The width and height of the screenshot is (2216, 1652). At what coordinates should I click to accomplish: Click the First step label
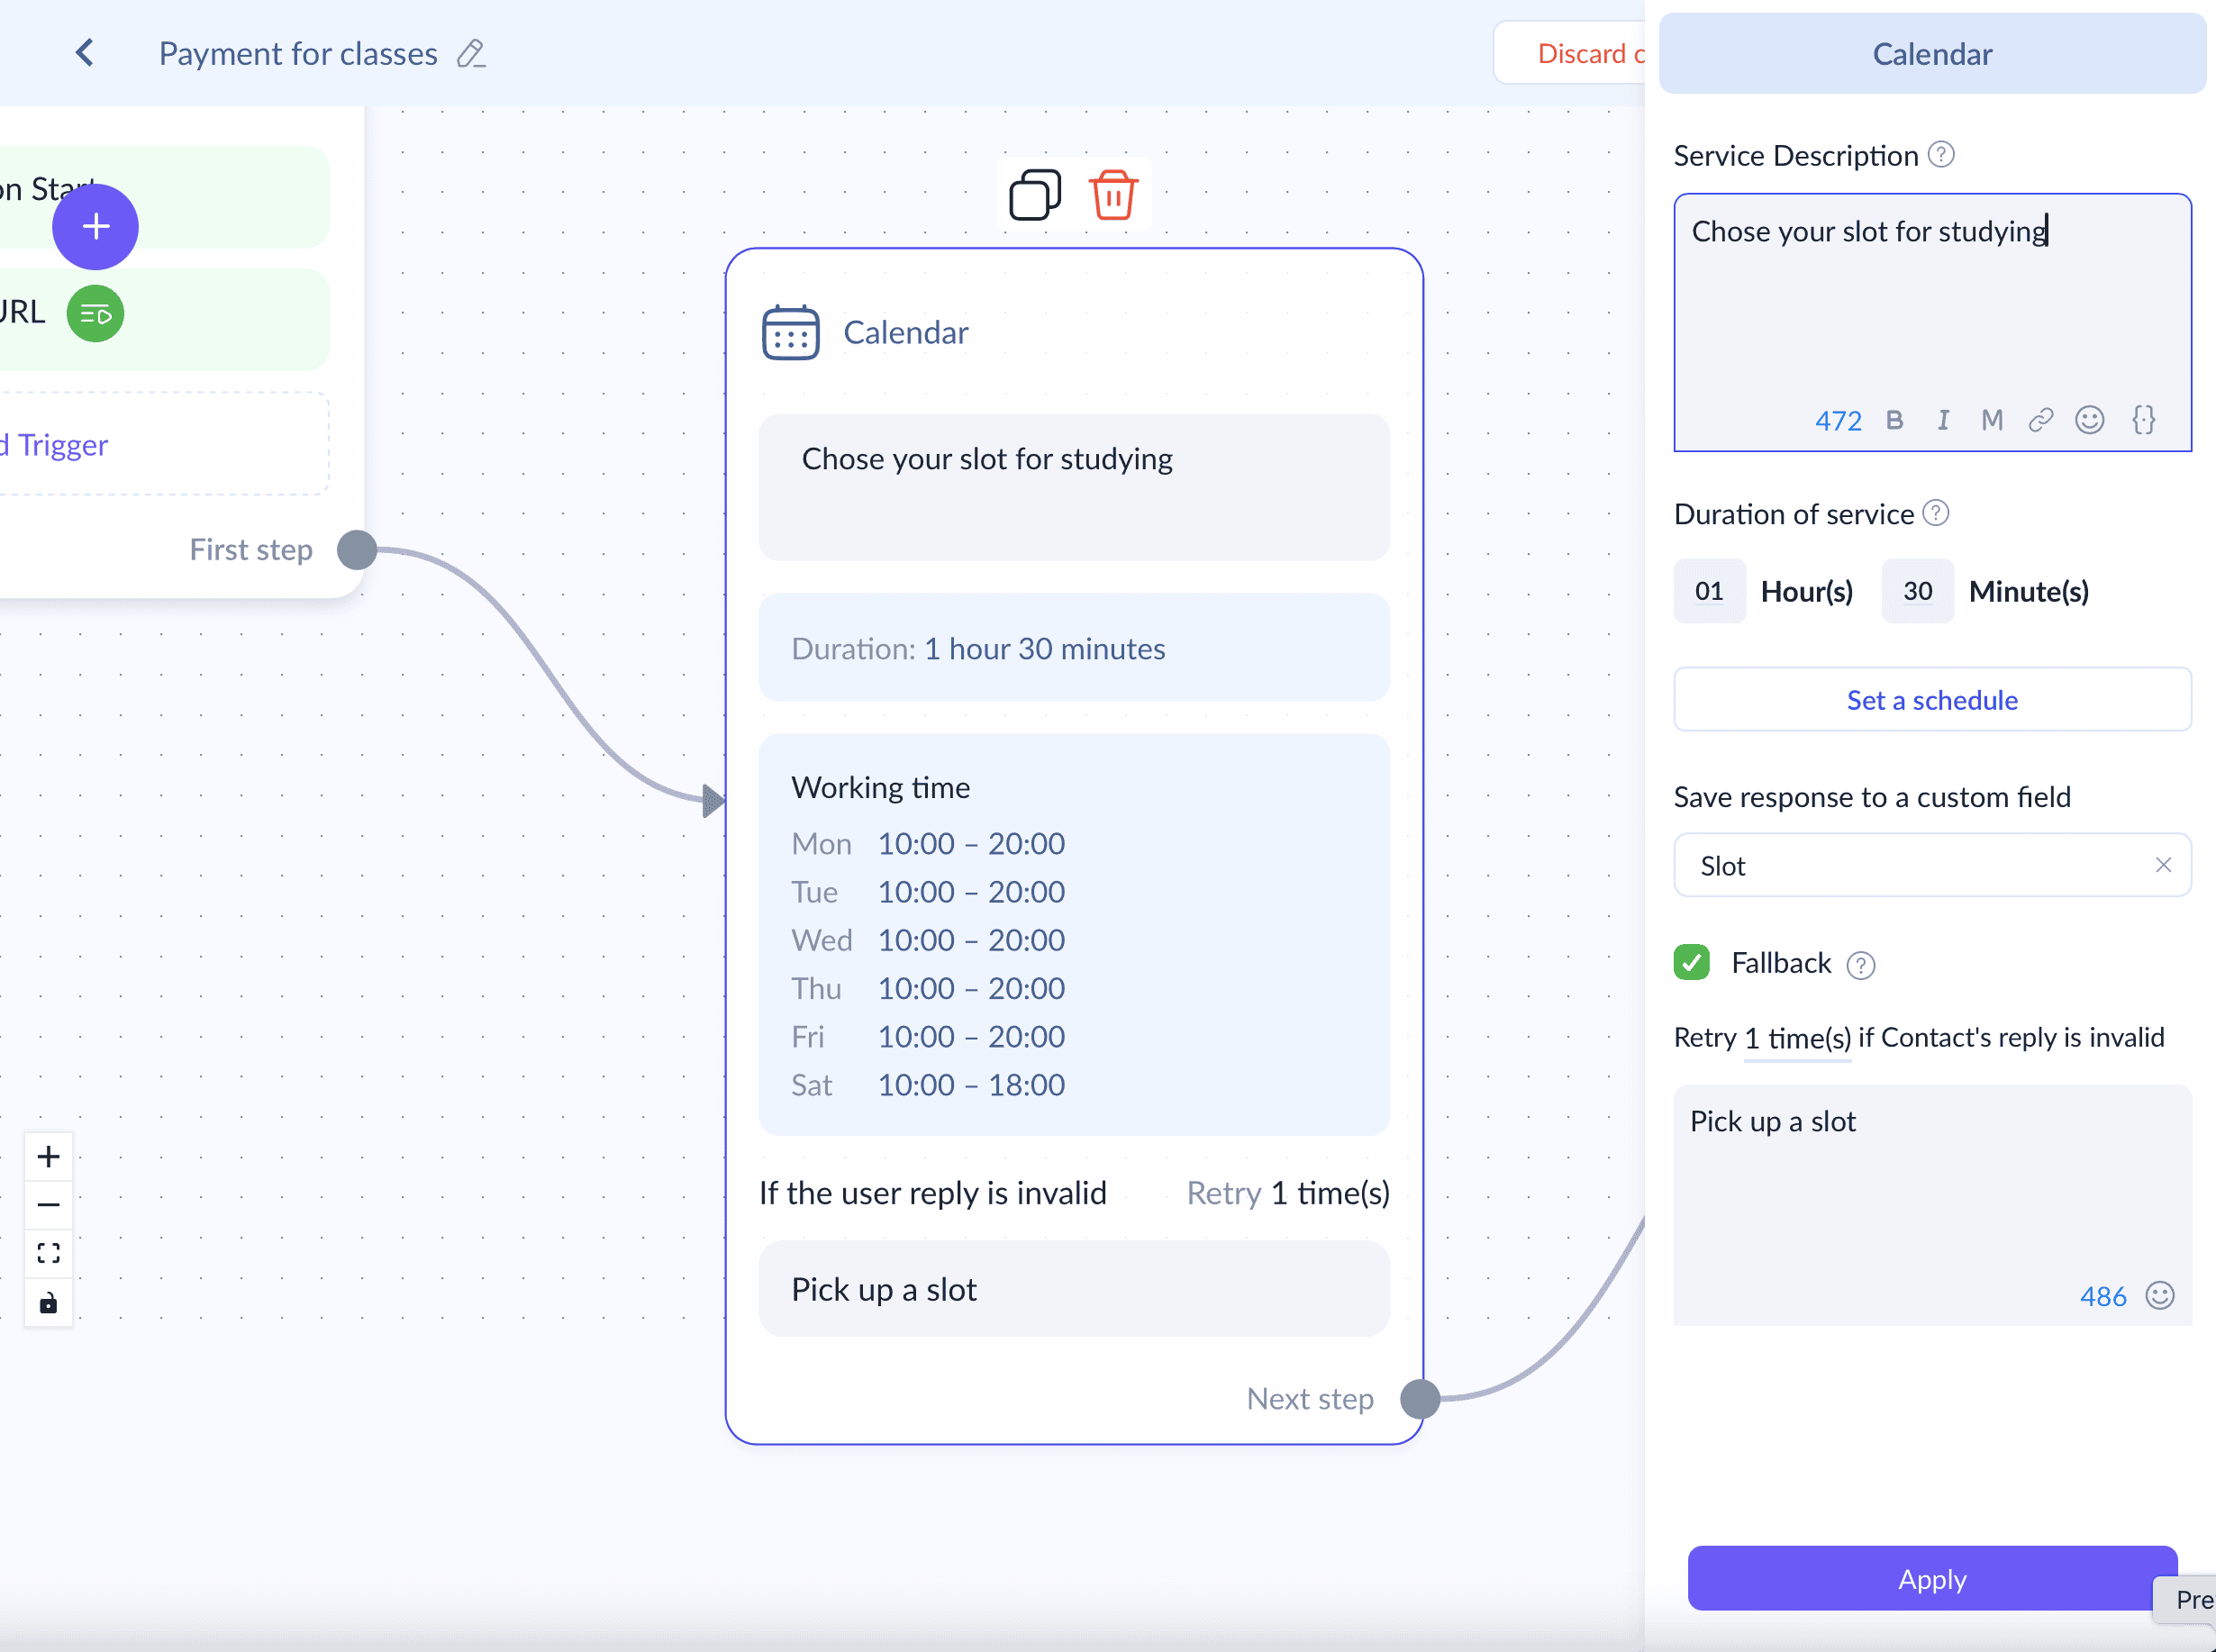[x=251, y=550]
